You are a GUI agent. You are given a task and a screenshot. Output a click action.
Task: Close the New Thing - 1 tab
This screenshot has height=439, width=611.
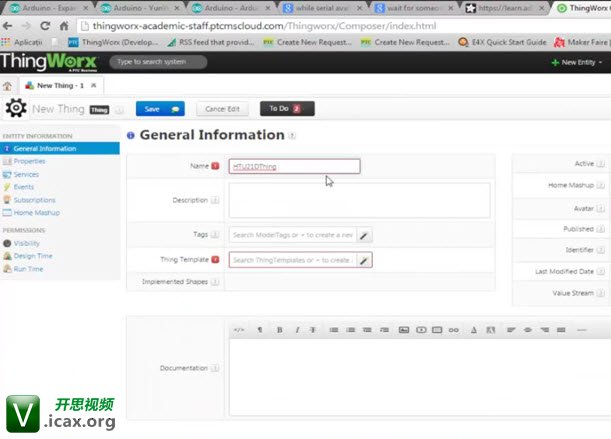tap(94, 85)
